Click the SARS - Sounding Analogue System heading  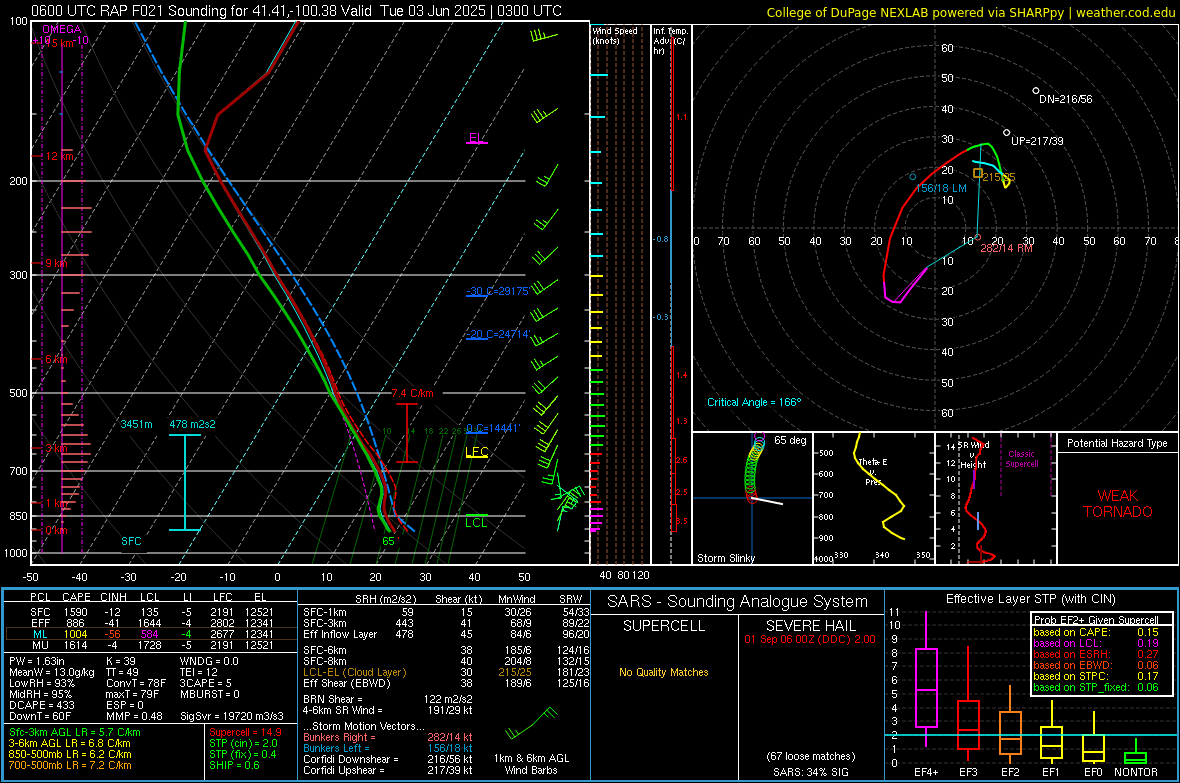pos(738,602)
